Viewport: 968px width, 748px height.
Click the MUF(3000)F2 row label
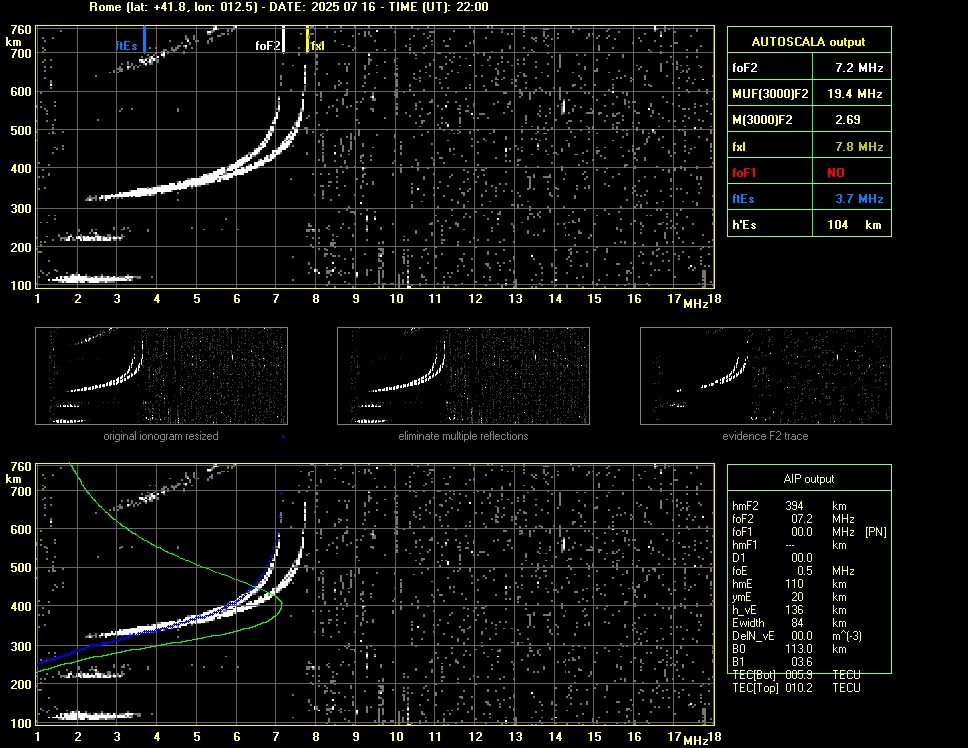(x=770, y=94)
